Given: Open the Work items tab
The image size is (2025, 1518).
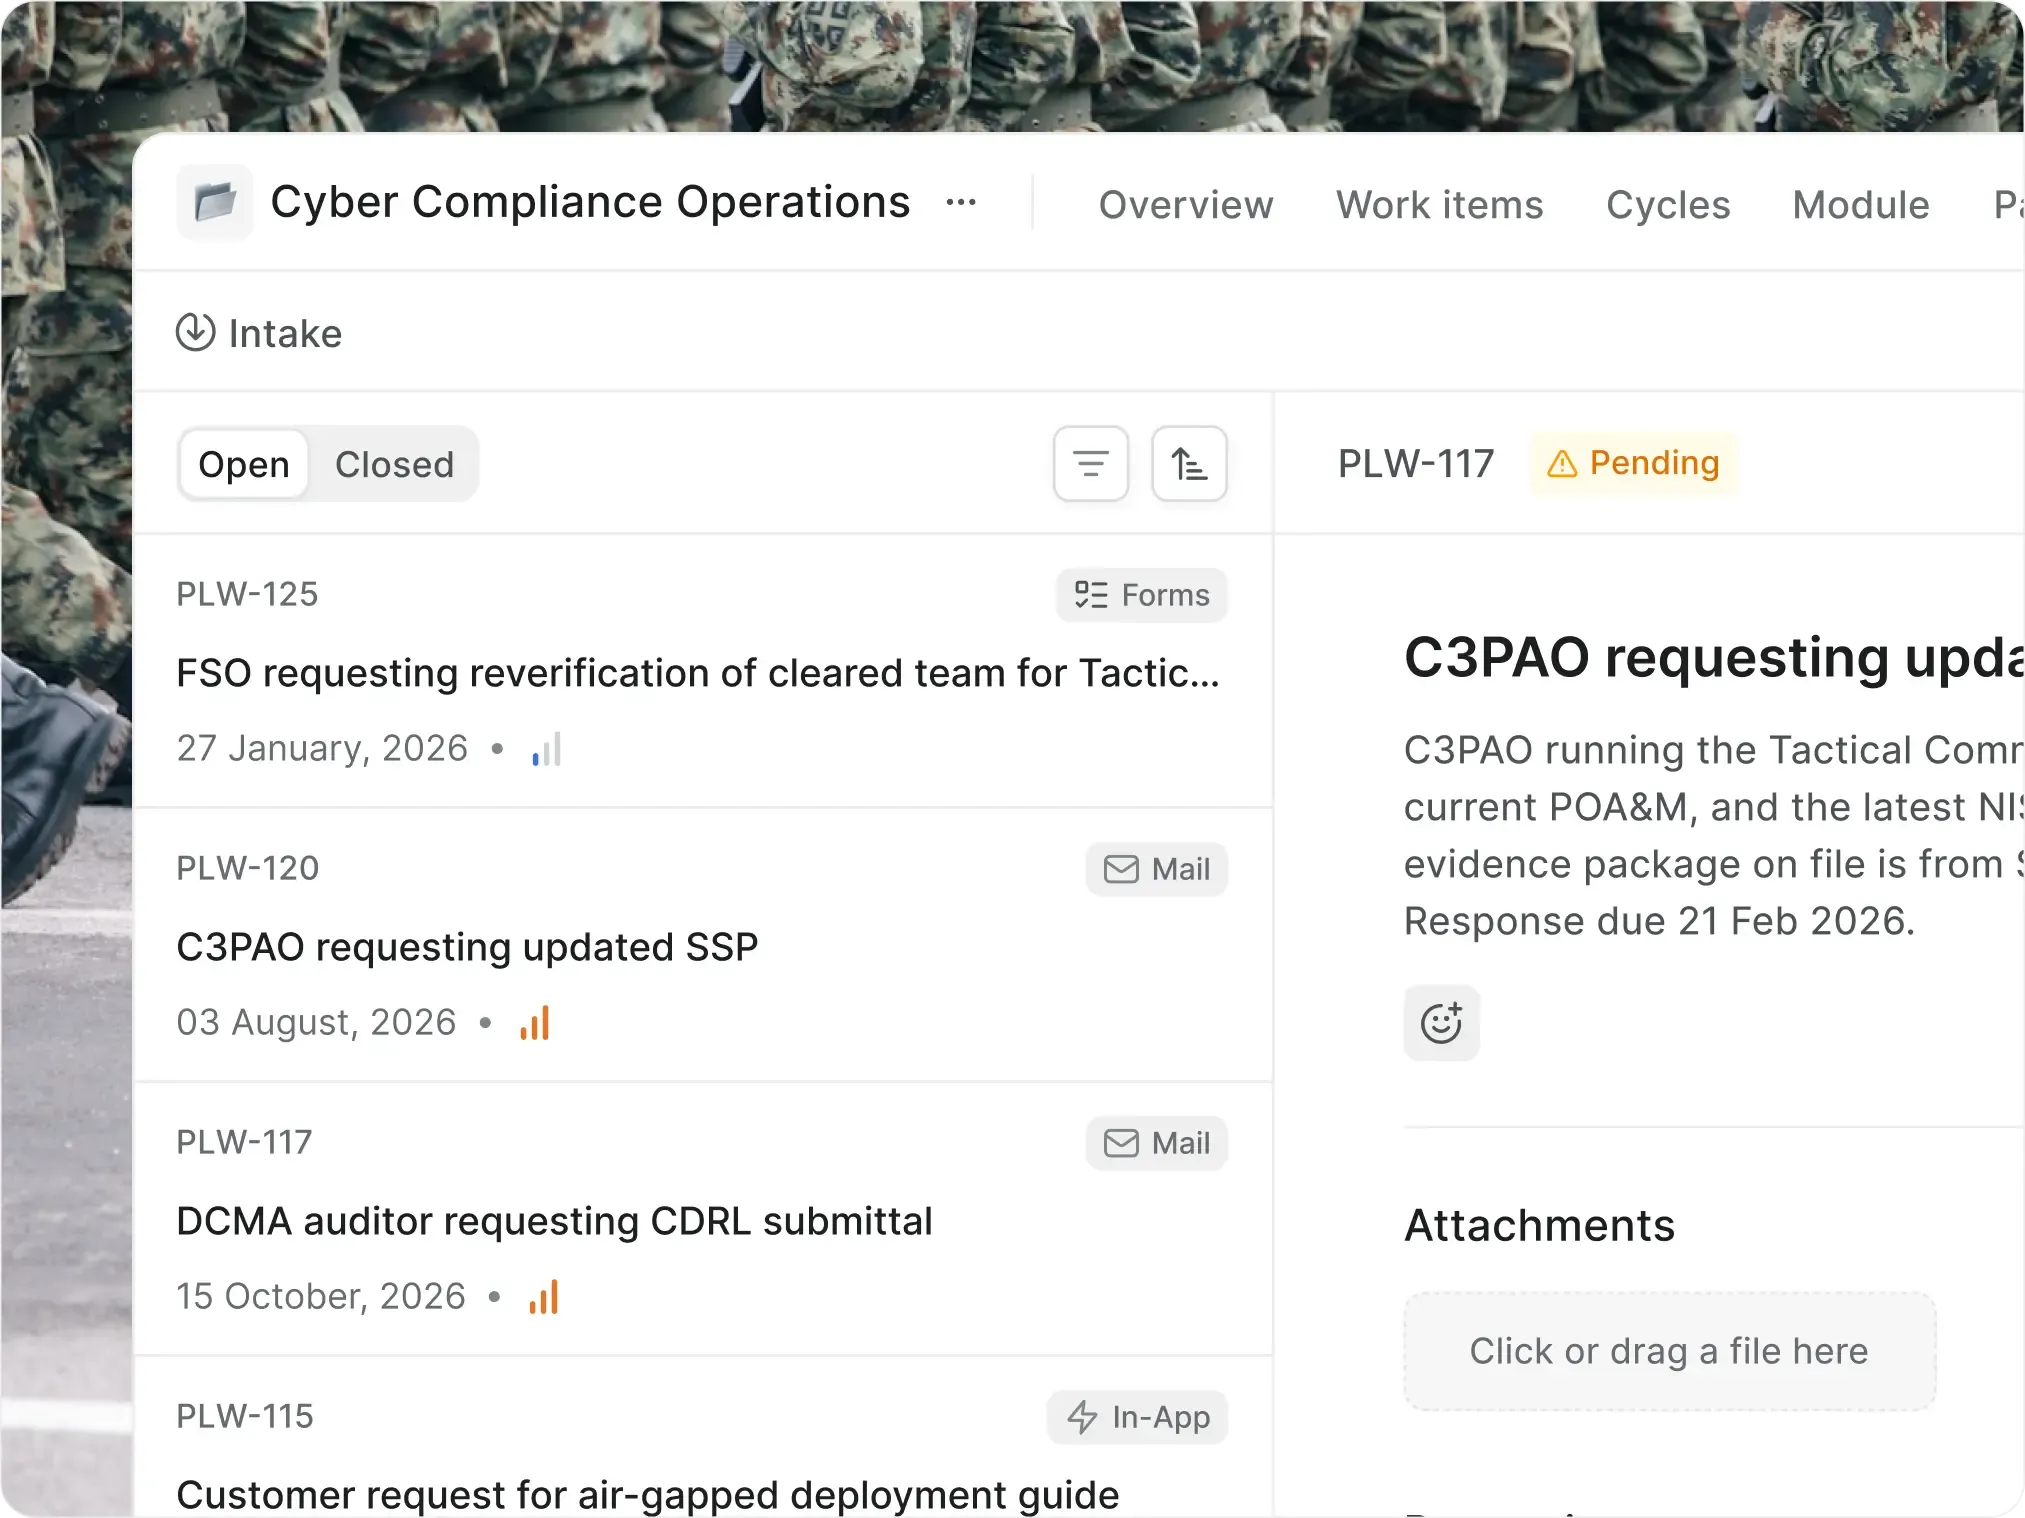Looking at the screenshot, I should pyautogui.click(x=1440, y=204).
